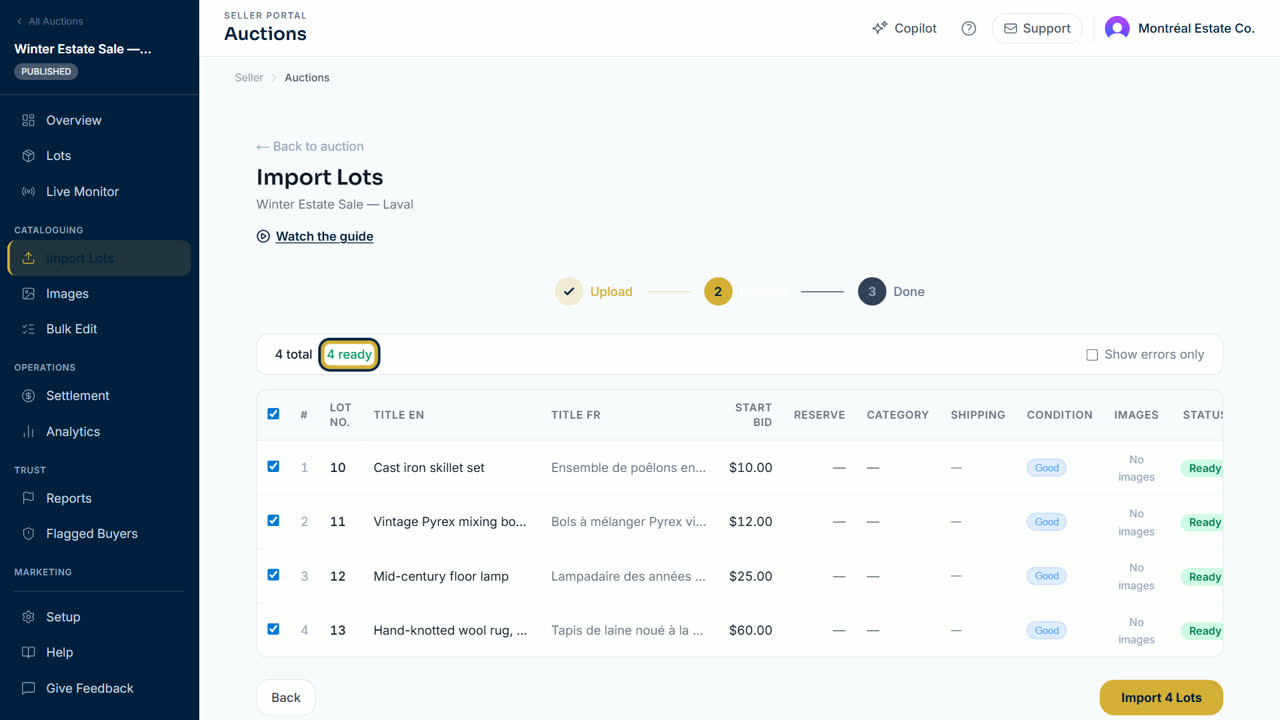This screenshot has height=720, width=1280.
Task: Click the Import Lots upload icon
Action: pyautogui.click(x=28, y=258)
